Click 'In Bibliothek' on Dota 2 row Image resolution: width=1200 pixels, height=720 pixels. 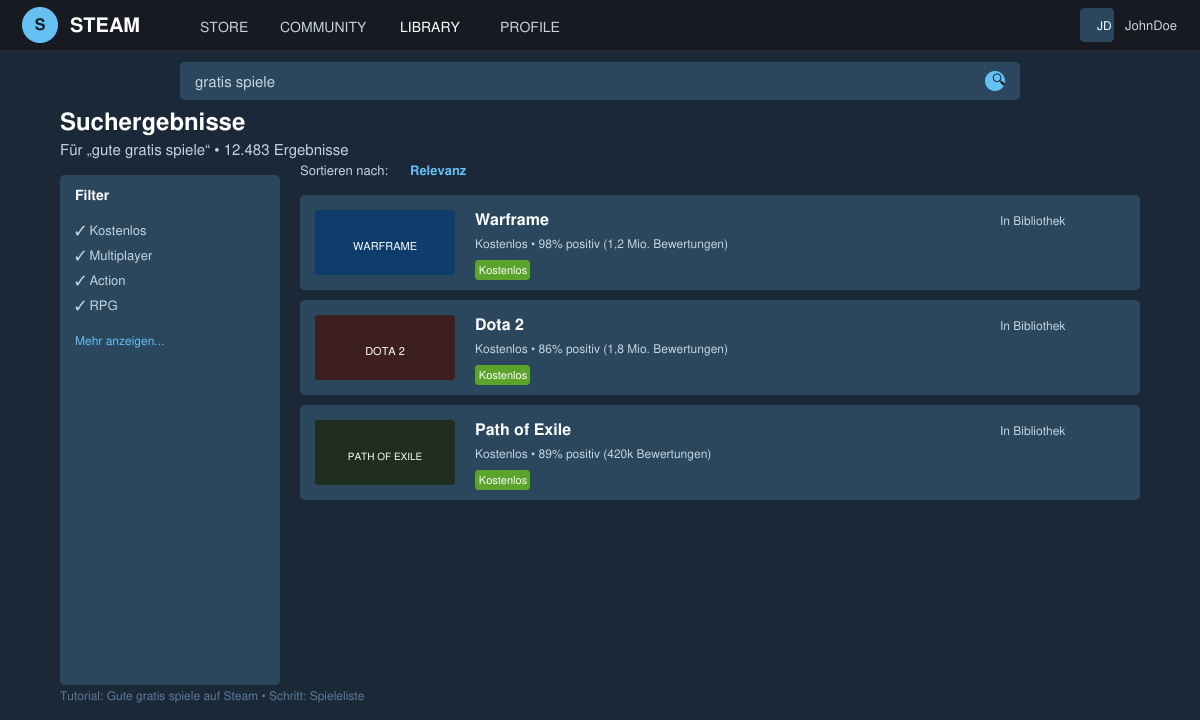coord(1032,326)
